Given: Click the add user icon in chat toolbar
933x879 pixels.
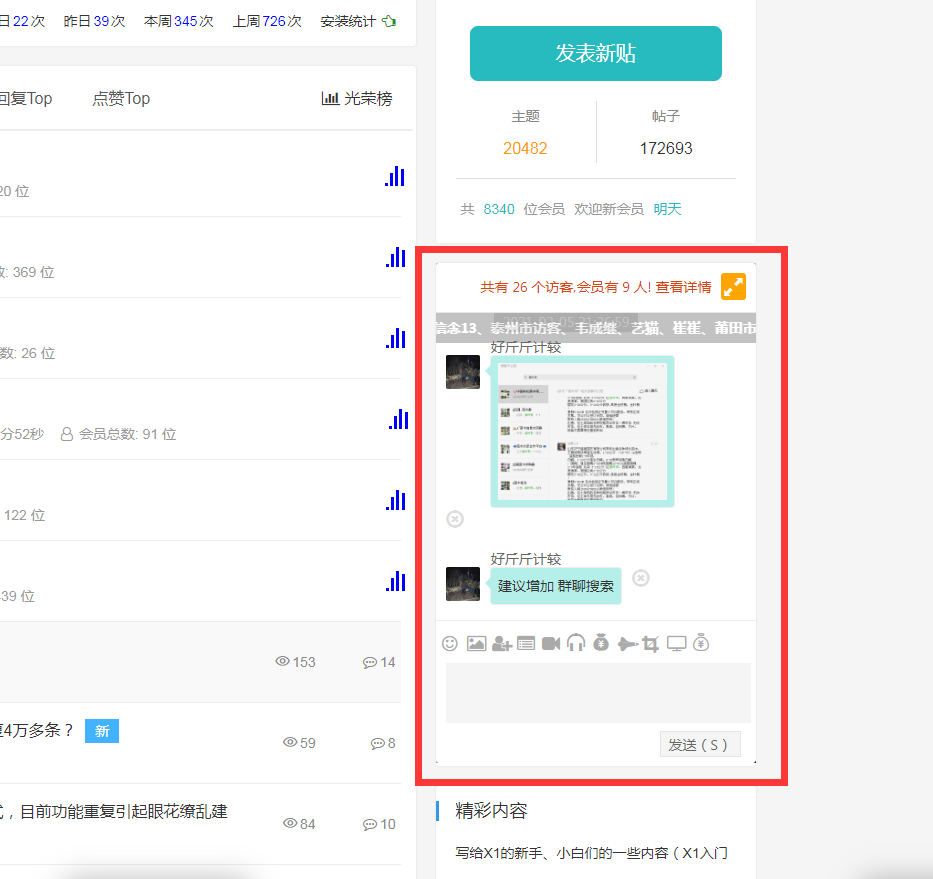Looking at the screenshot, I should point(502,644).
